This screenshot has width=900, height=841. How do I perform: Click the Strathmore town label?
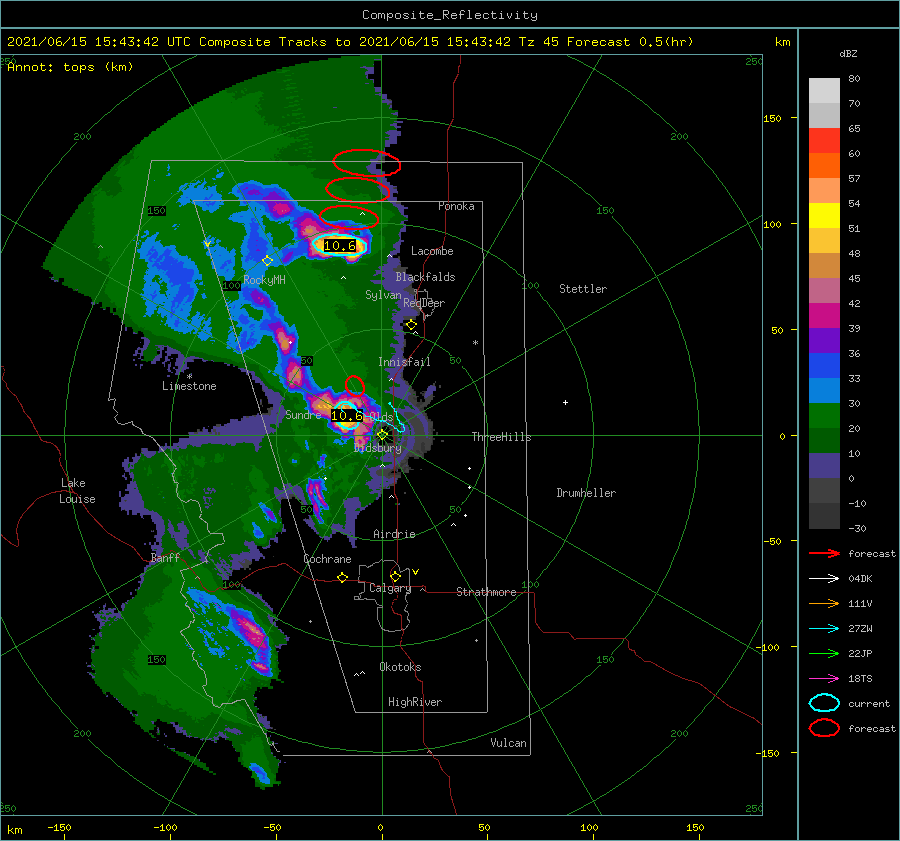[x=486, y=592]
